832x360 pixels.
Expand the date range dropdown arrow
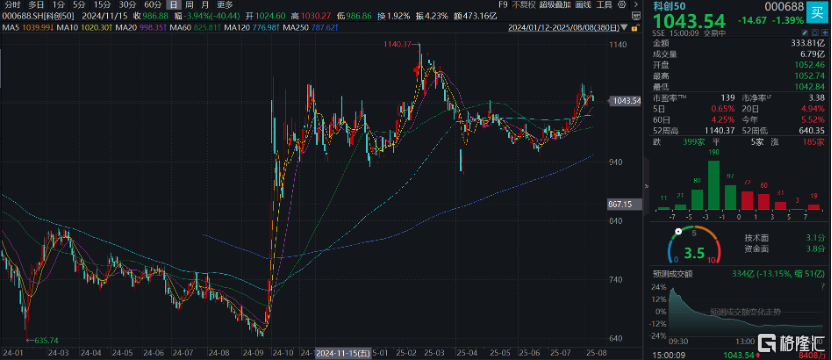pos(624,28)
